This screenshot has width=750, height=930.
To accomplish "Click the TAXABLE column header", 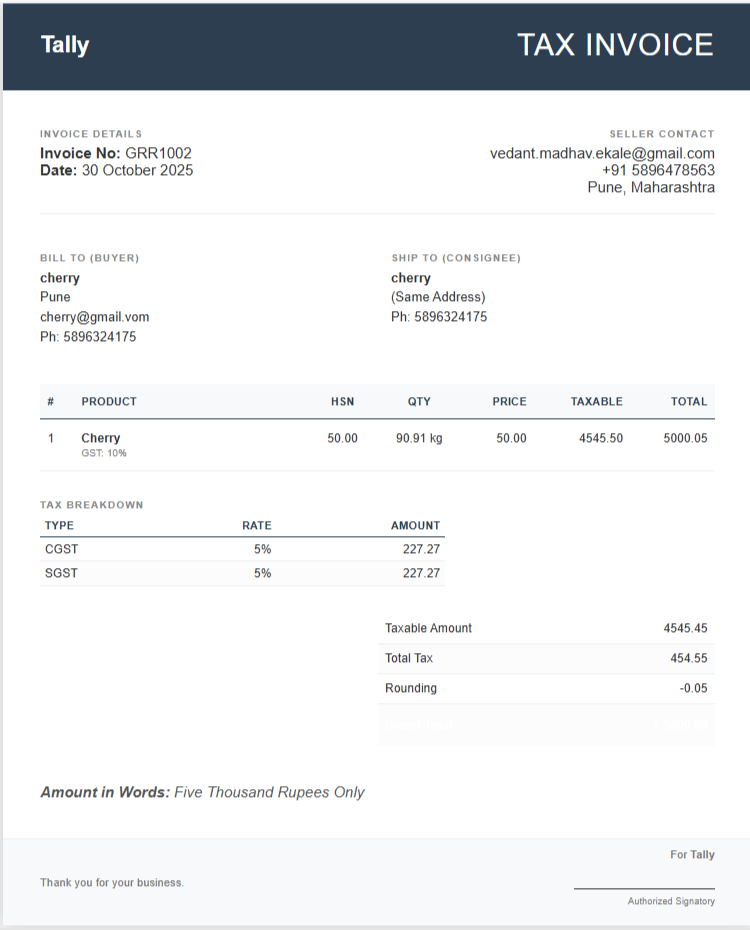I will coord(596,401).
